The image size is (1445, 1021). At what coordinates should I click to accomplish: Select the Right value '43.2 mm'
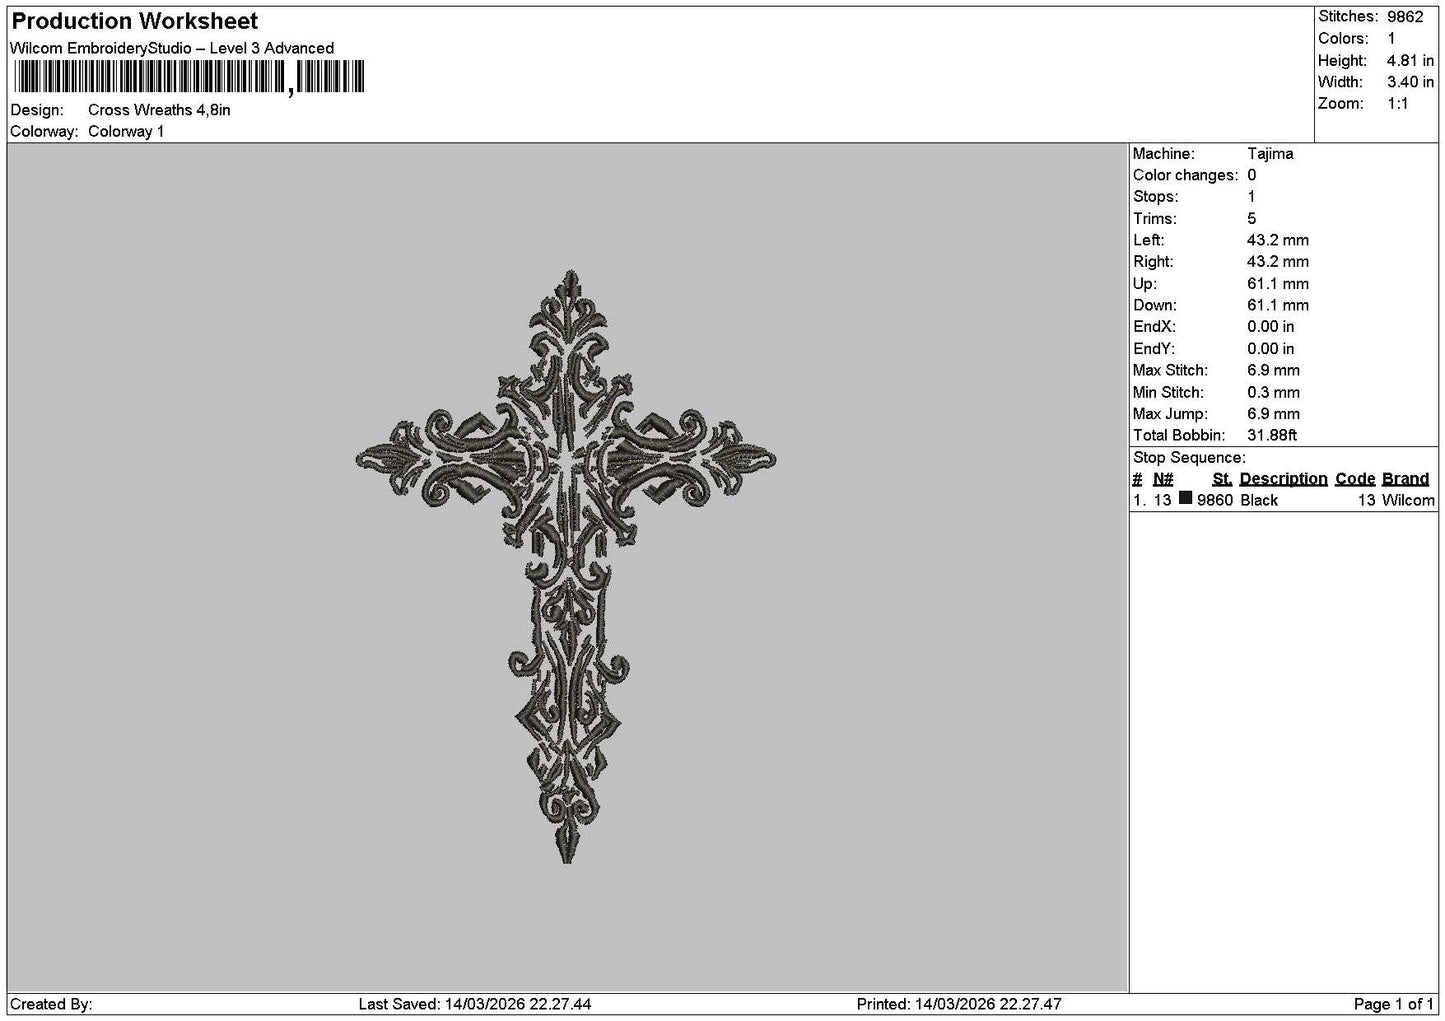pos(1278,262)
